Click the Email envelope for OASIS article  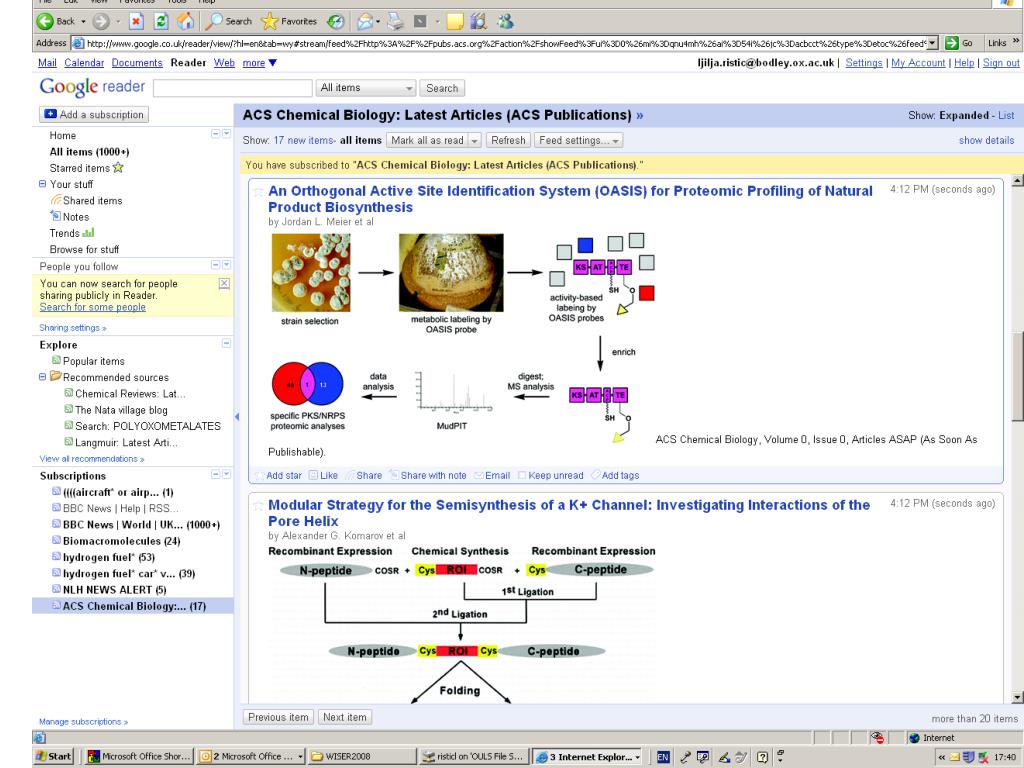479,475
